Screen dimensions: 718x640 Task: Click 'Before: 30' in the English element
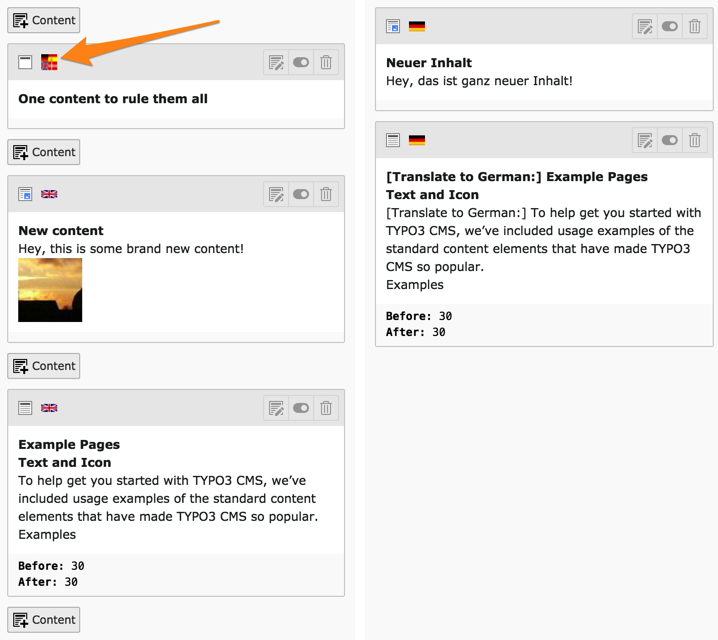(x=51, y=566)
